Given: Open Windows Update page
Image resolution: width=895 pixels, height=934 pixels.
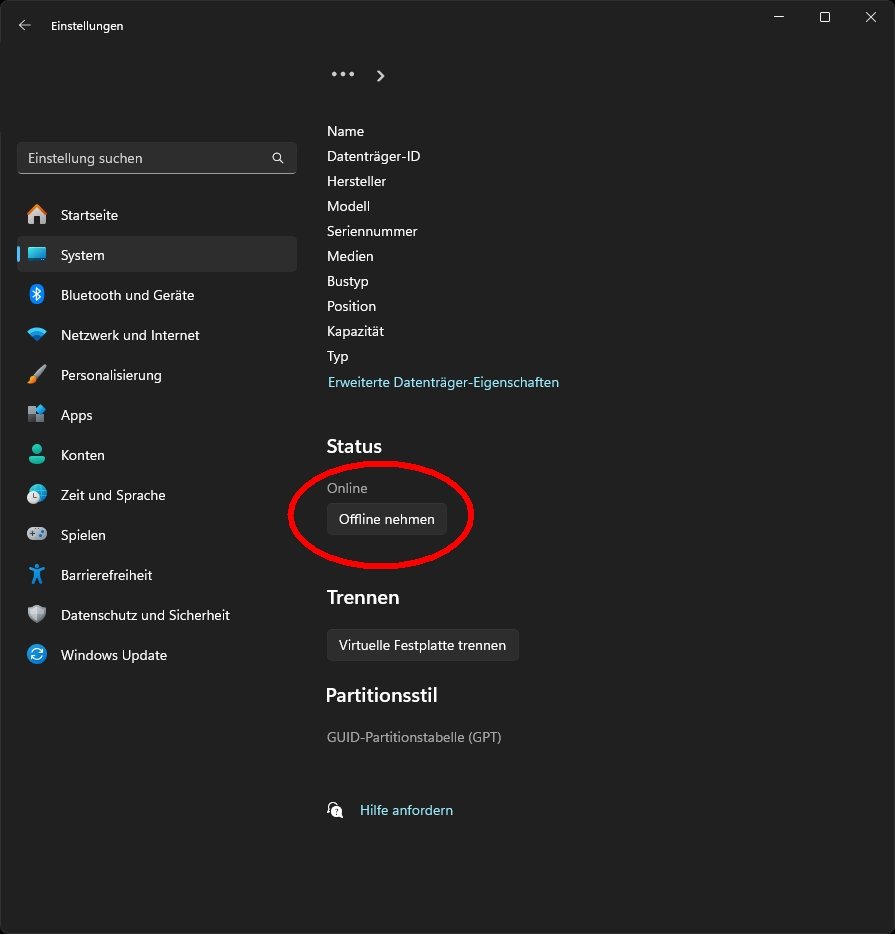Looking at the screenshot, I should (x=157, y=654).
